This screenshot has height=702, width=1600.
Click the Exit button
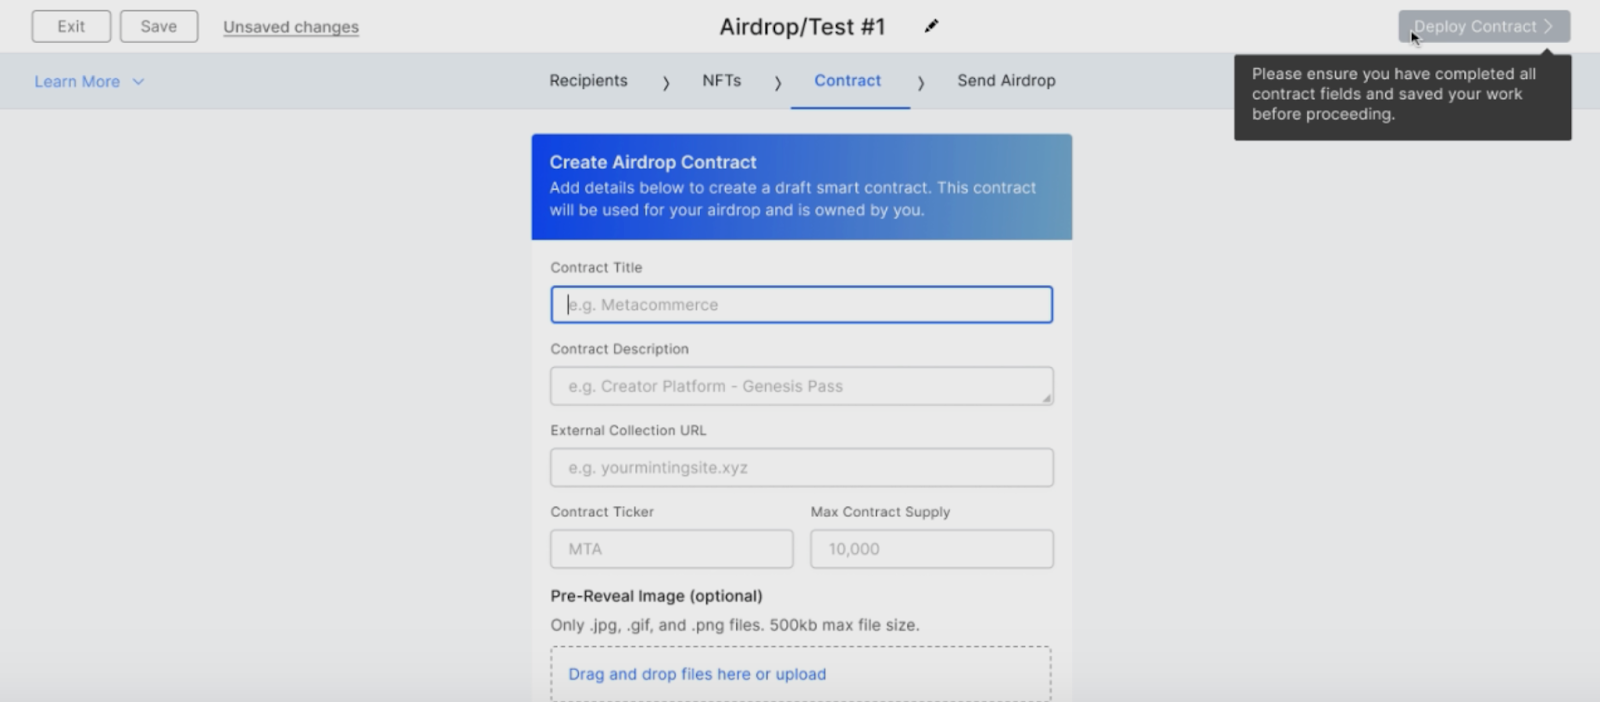pyautogui.click(x=71, y=26)
